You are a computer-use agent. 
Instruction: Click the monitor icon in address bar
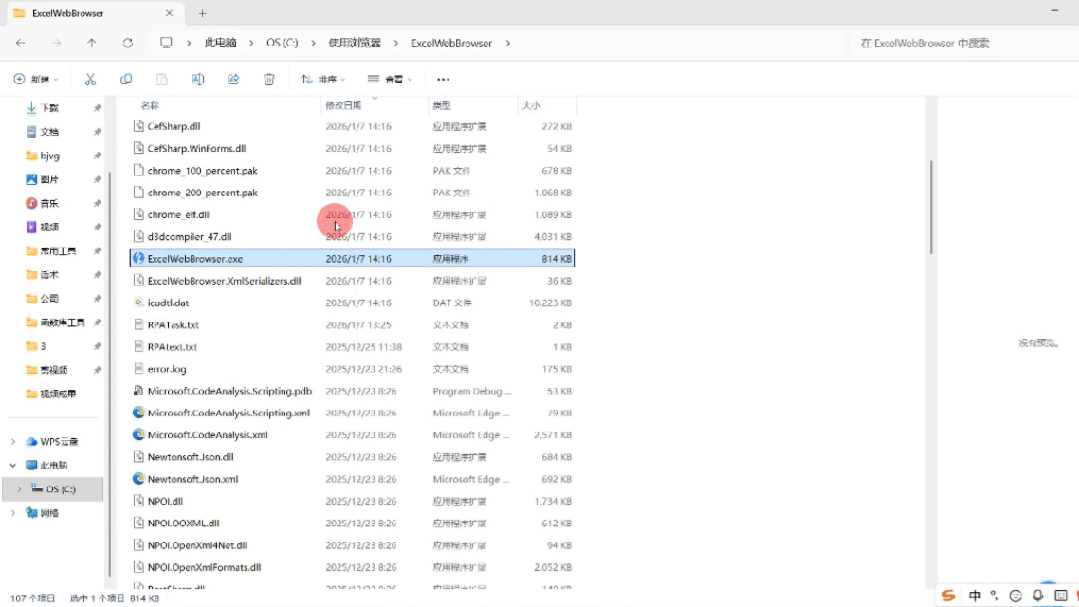(166, 43)
